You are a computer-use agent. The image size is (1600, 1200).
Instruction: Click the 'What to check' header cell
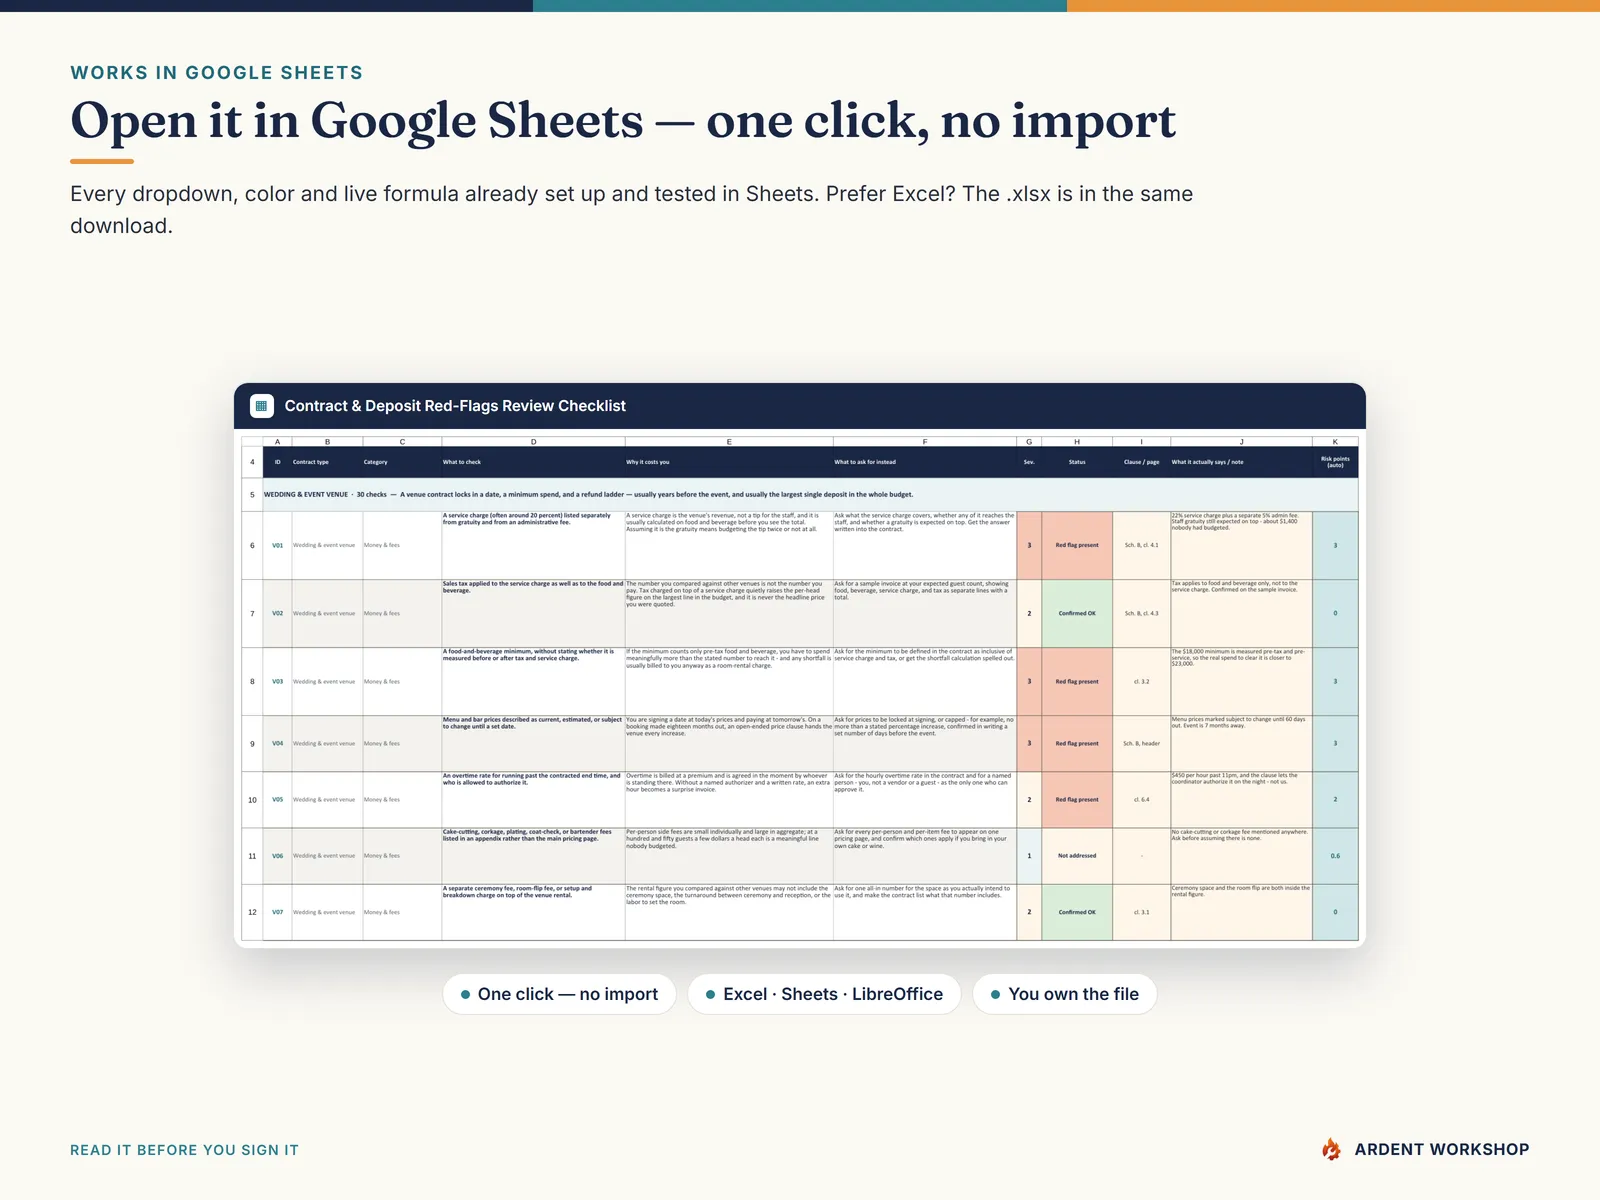pyautogui.click(x=533, y=462)
